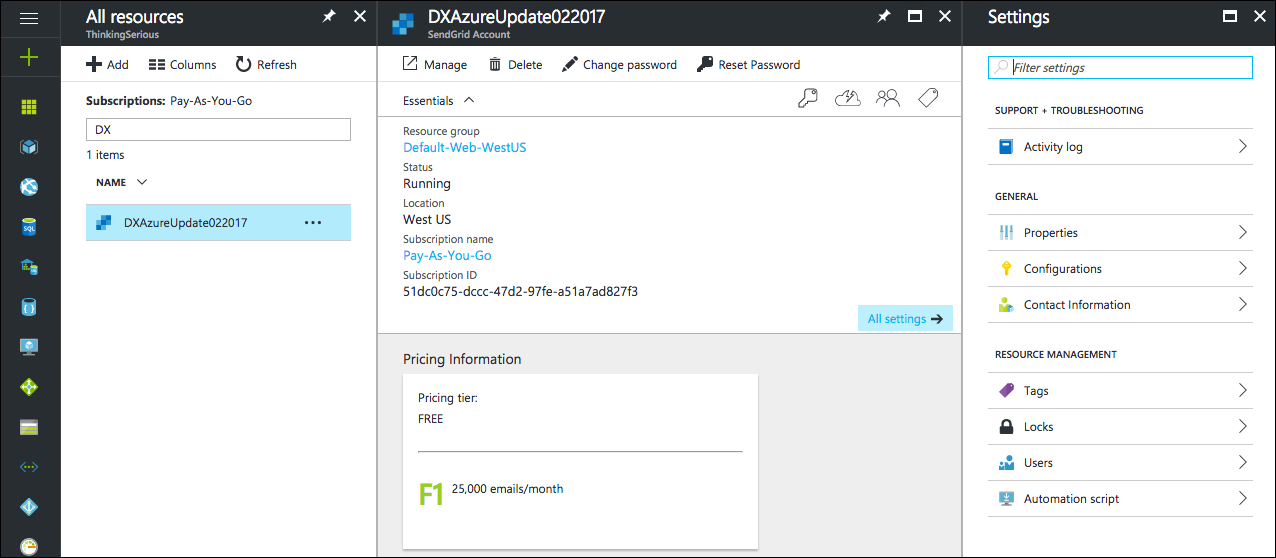1276x558 pixels.
Task: Pin the DXAzureUpdate022017 blade
Action: click(883, 17)
